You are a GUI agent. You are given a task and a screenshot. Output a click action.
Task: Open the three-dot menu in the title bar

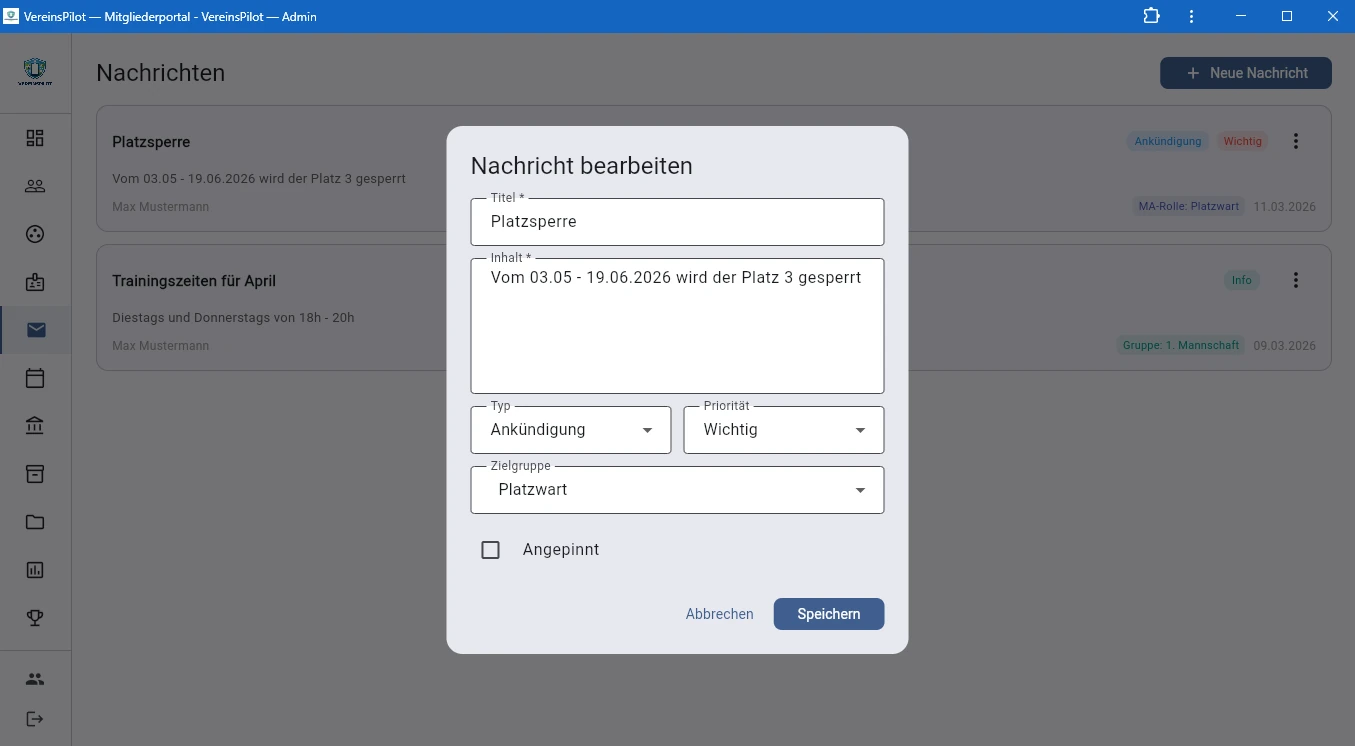pos(1191,16)
